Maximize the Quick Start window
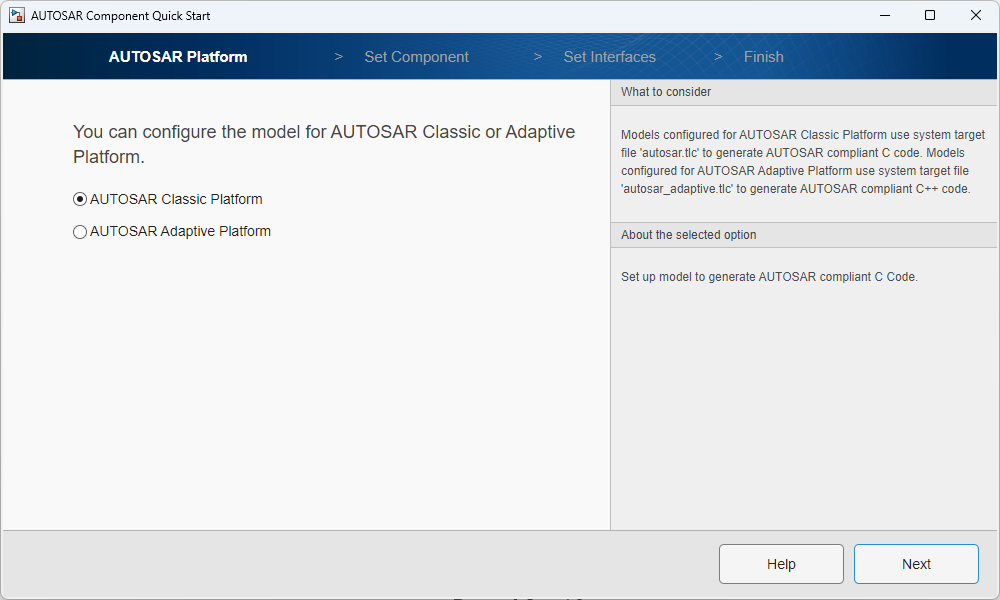This screenshot has height=600, width=1000. (930, 16)
